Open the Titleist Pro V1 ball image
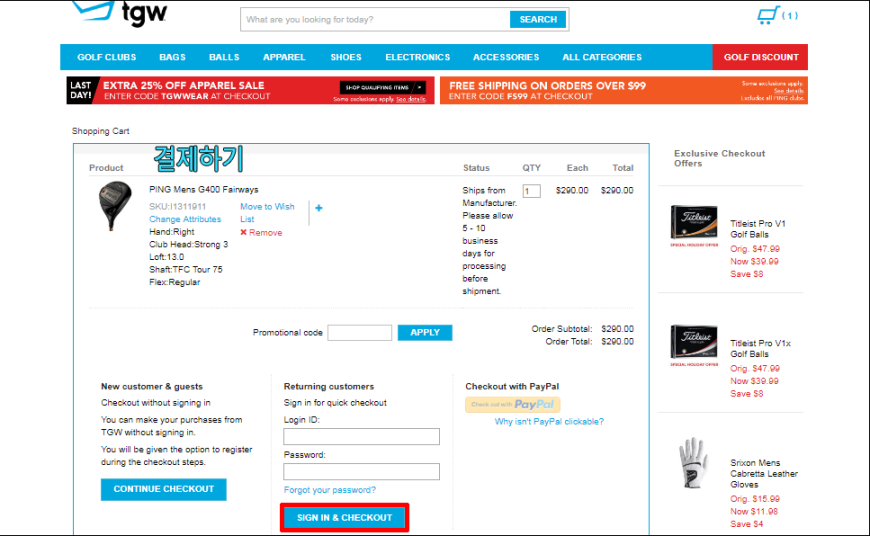The width and height of the screenshot is (870, 536). coord(694,225)
